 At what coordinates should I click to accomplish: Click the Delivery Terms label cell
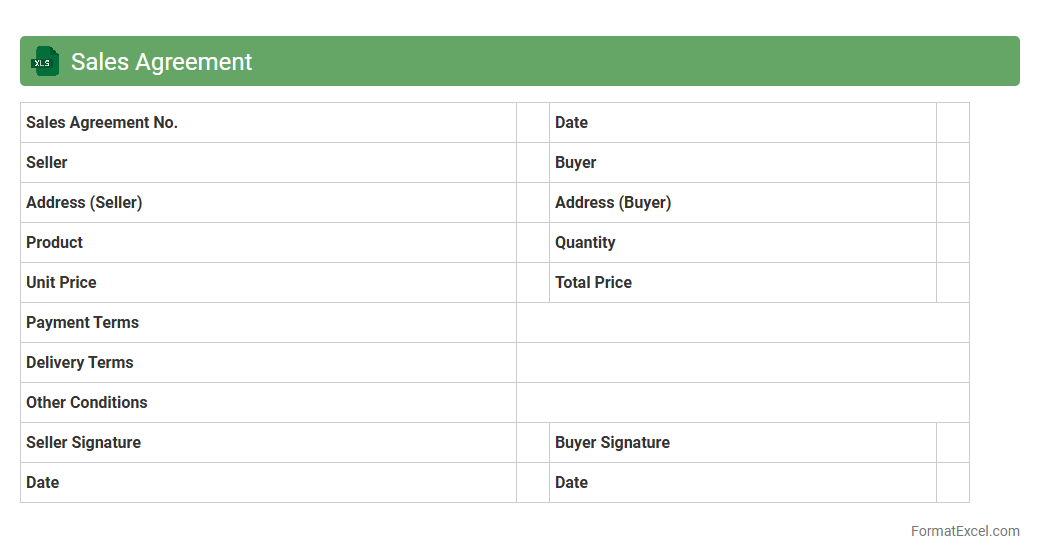79,362
